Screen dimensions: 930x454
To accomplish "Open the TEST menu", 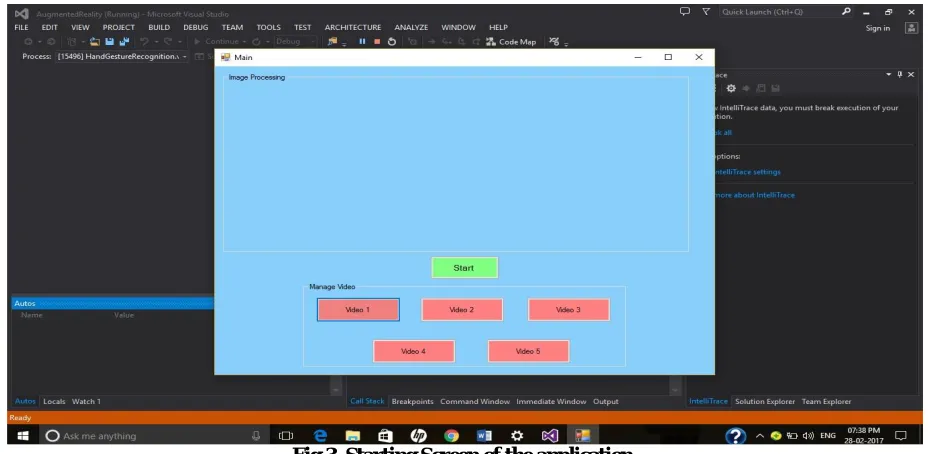I will 302,27.
